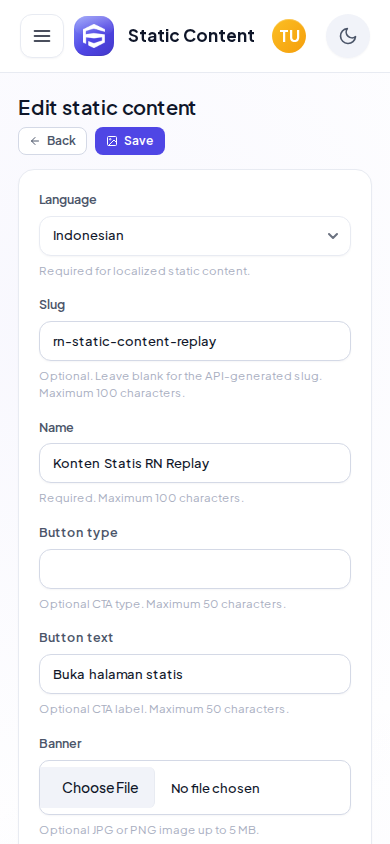Open the TU user avatar menu

point(289,36)
